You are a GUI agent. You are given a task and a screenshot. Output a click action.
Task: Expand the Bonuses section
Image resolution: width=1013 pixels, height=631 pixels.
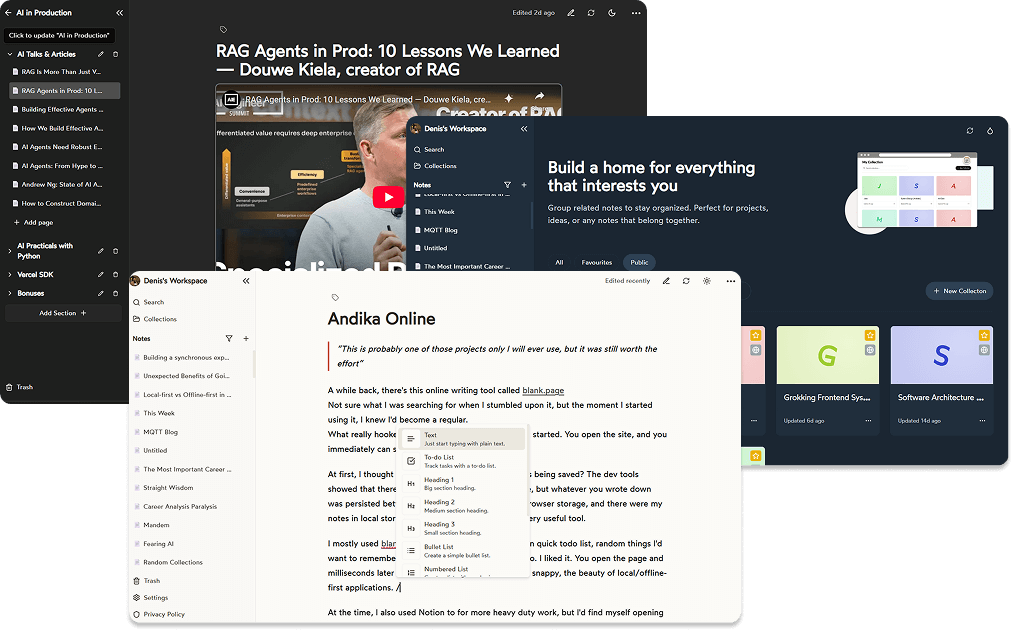[x=10, y=293]
